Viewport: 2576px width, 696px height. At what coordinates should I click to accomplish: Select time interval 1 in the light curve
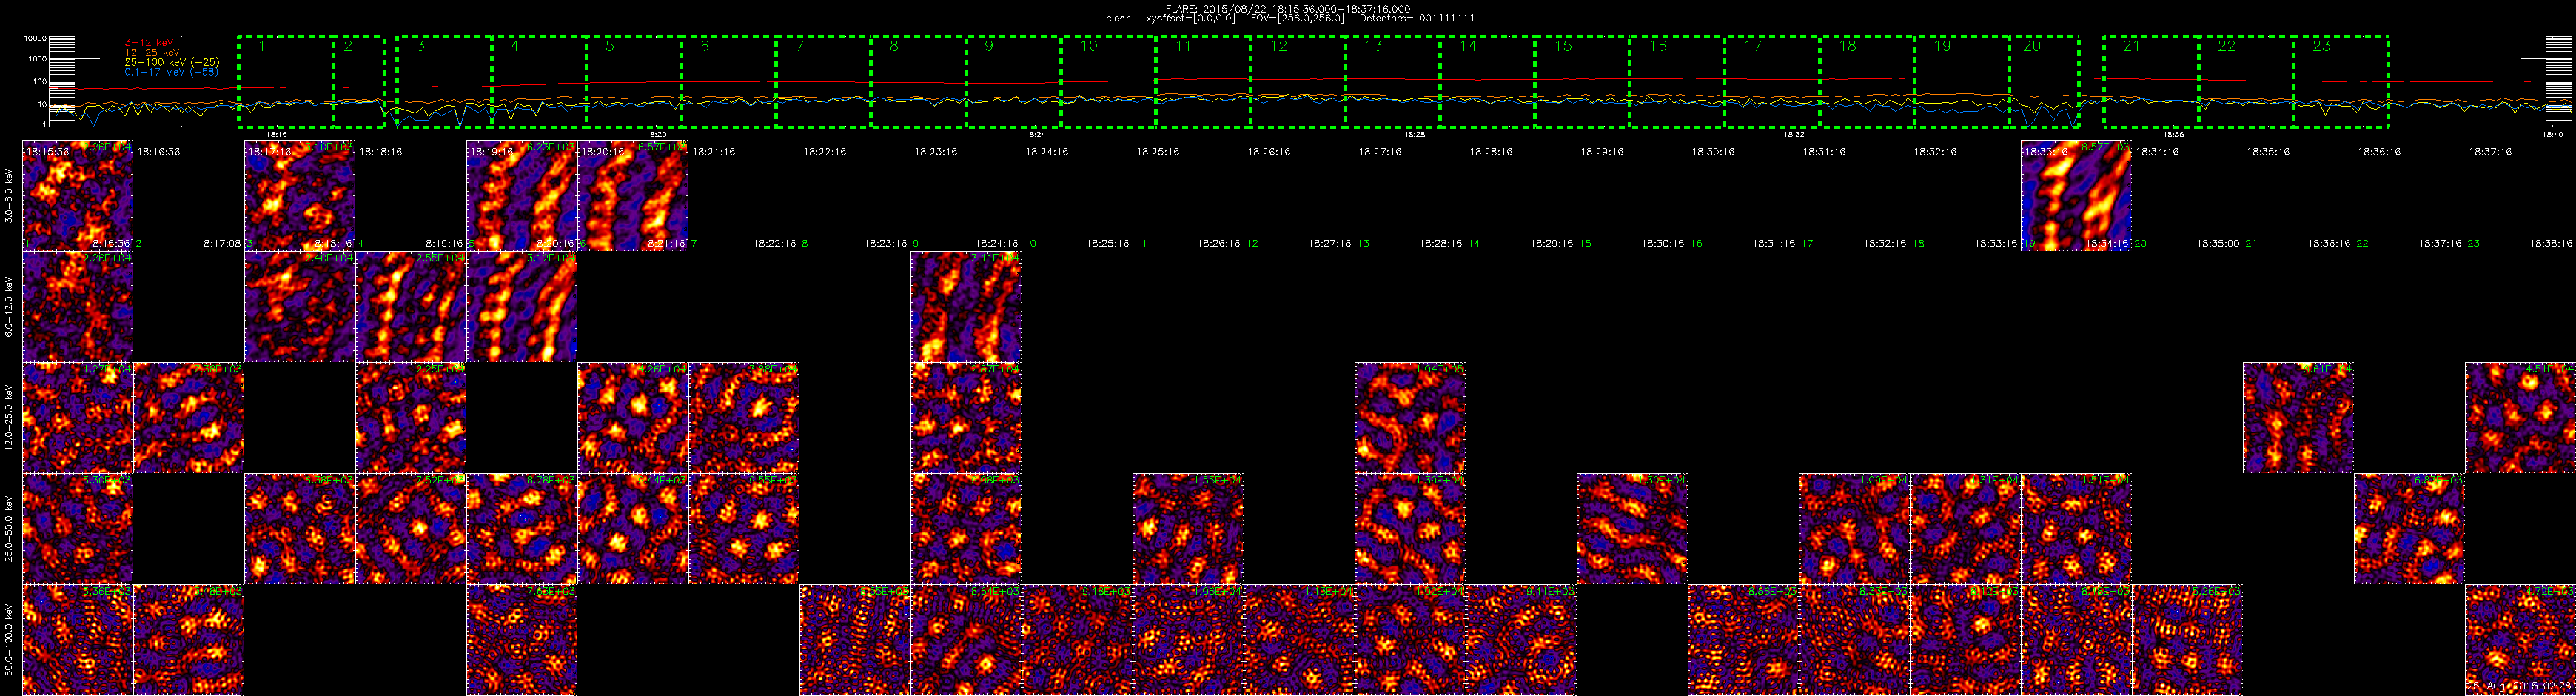coord(286,82)
